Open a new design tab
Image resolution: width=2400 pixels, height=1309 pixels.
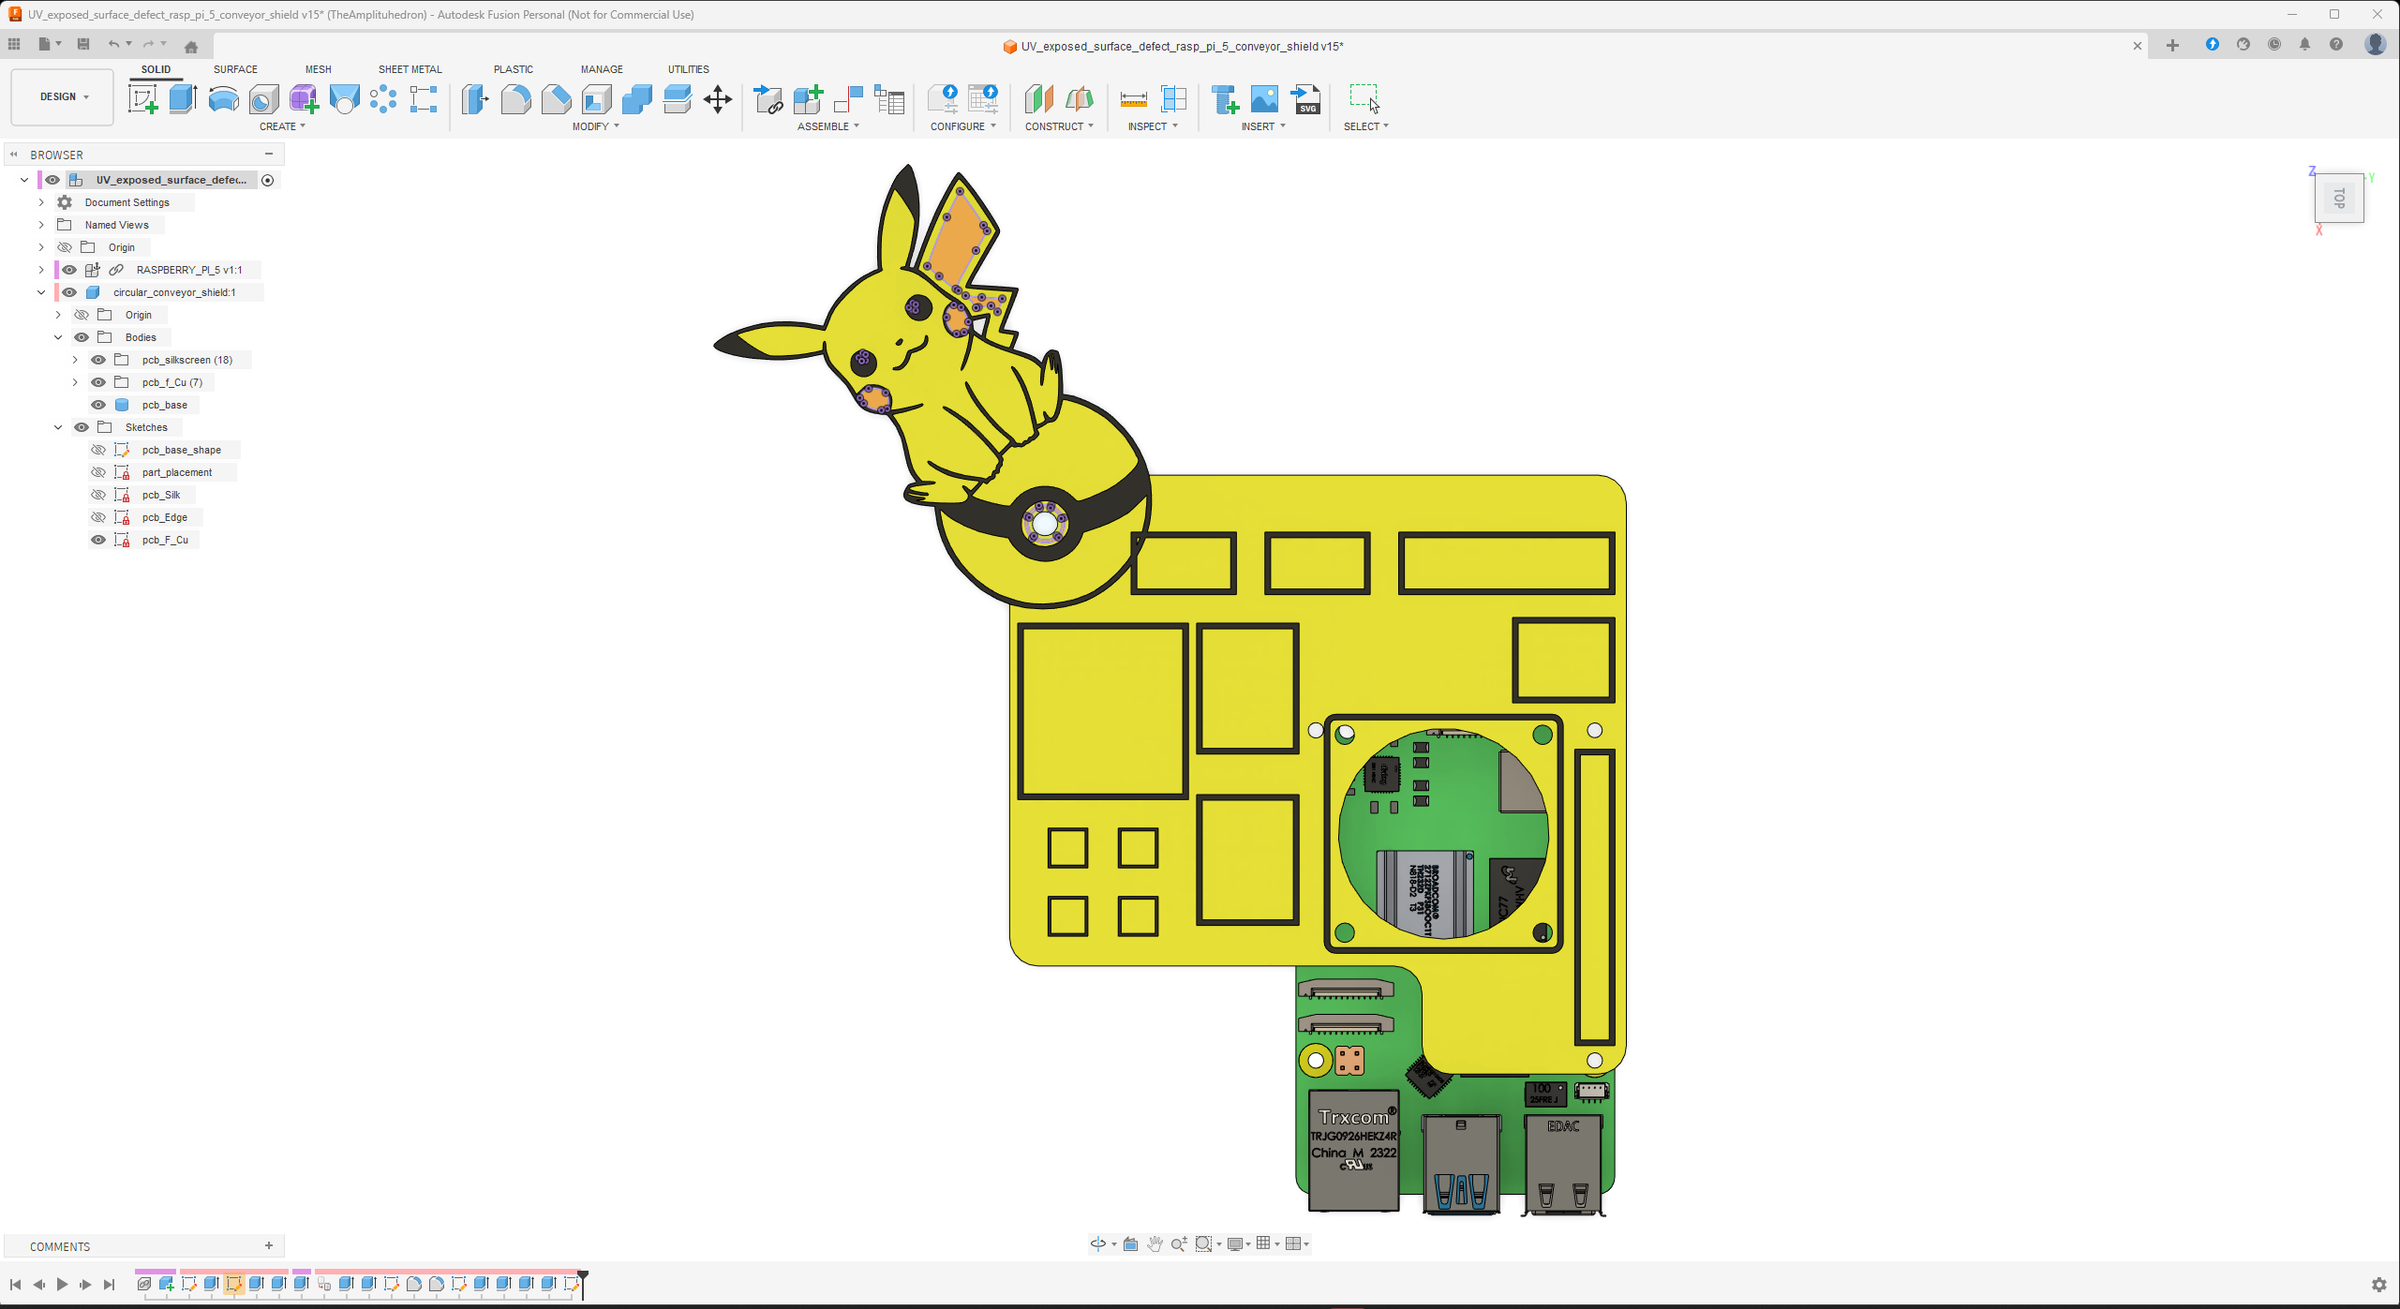(2172, 45)
